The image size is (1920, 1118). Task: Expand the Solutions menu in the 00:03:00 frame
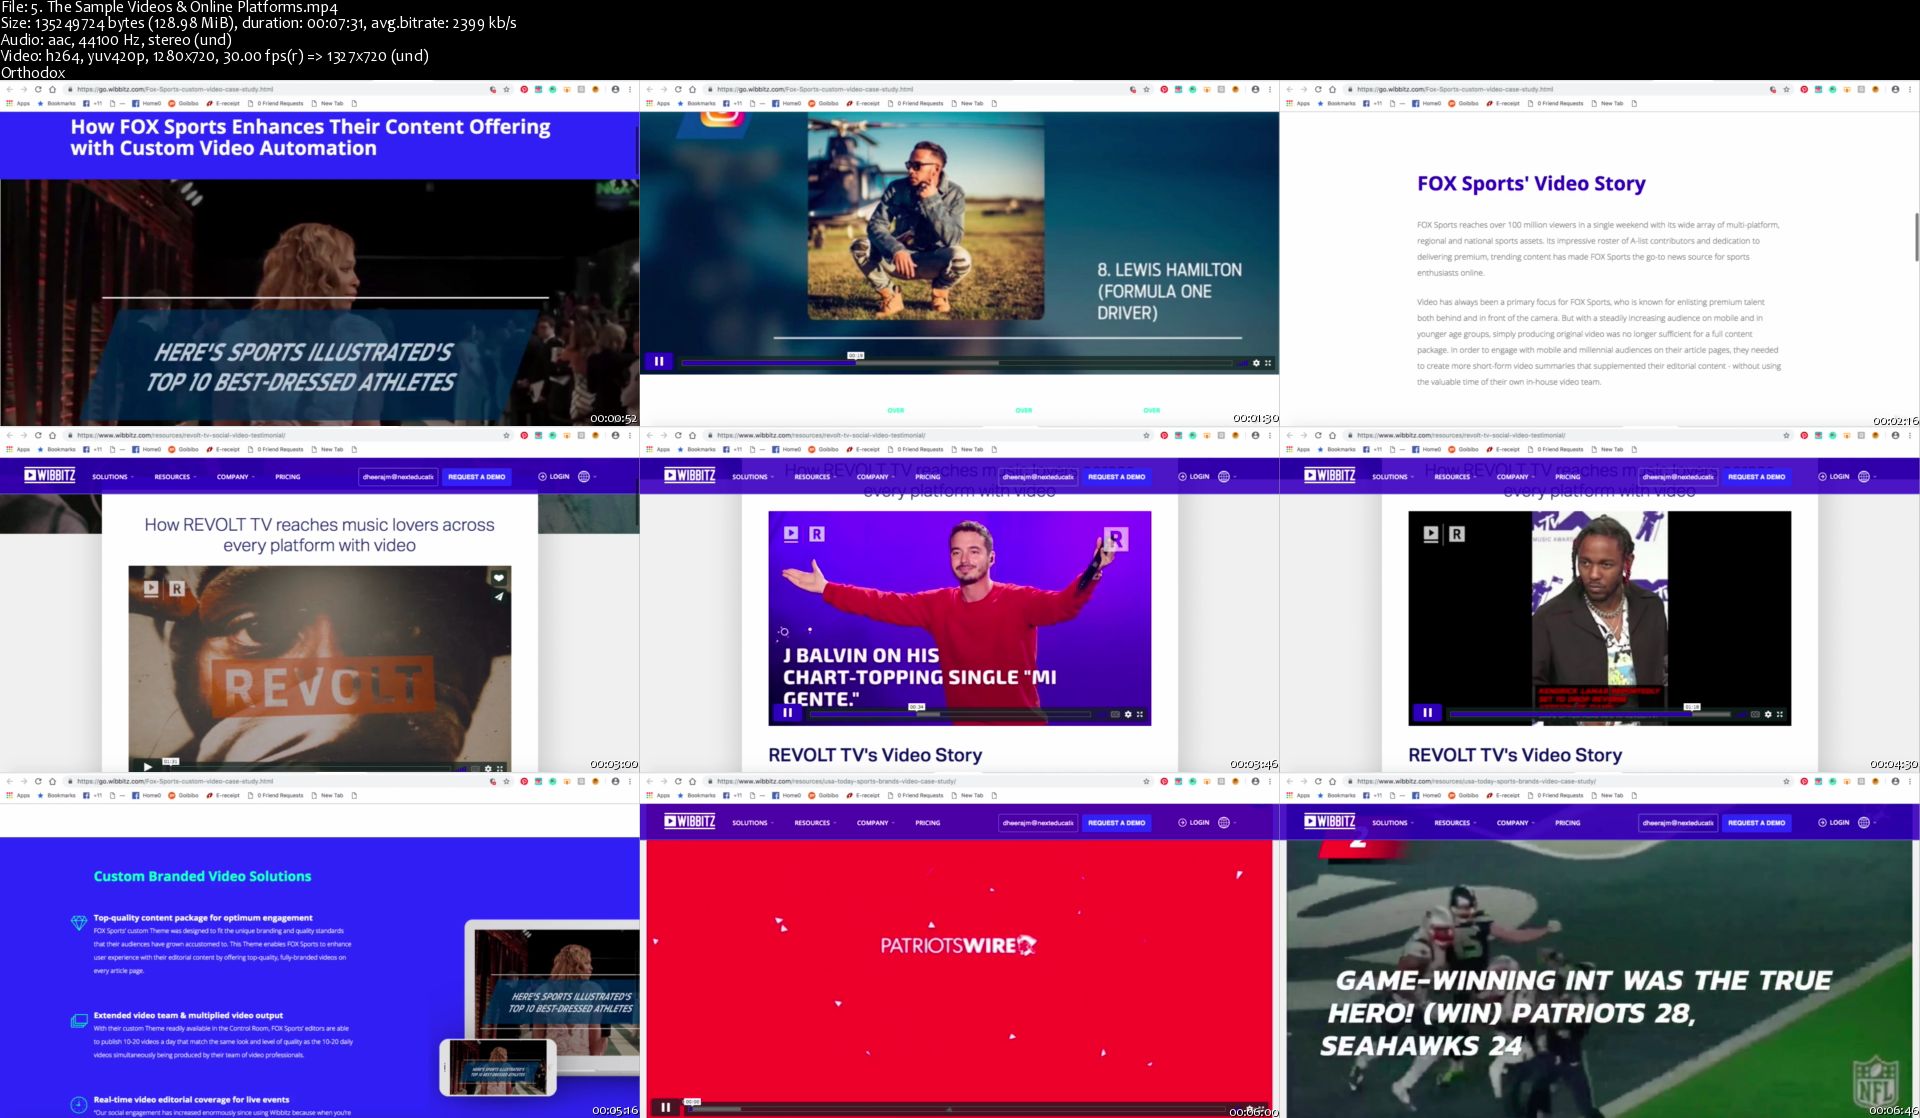pos(112,477)
